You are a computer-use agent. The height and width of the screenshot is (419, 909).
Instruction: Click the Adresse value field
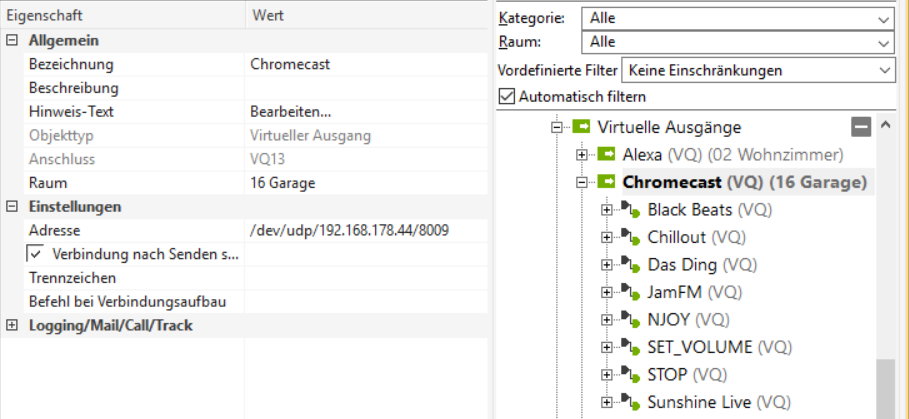pyautogui.click(x=349, y=230)
